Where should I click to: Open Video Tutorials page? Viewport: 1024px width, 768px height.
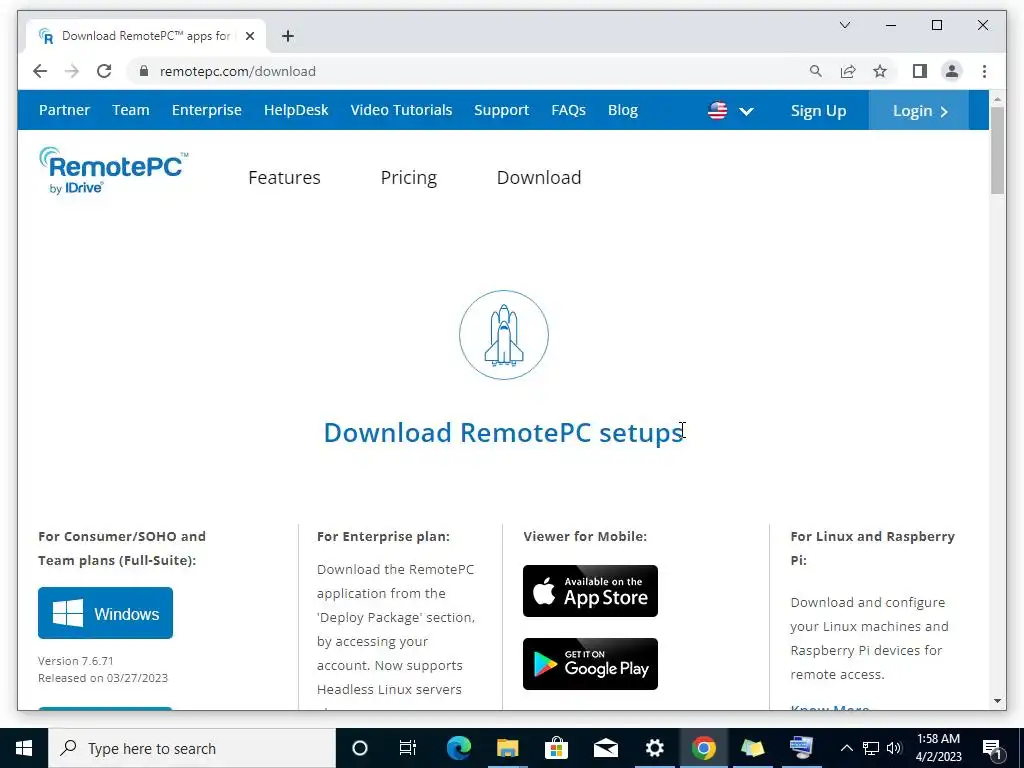tap(401, 110)
